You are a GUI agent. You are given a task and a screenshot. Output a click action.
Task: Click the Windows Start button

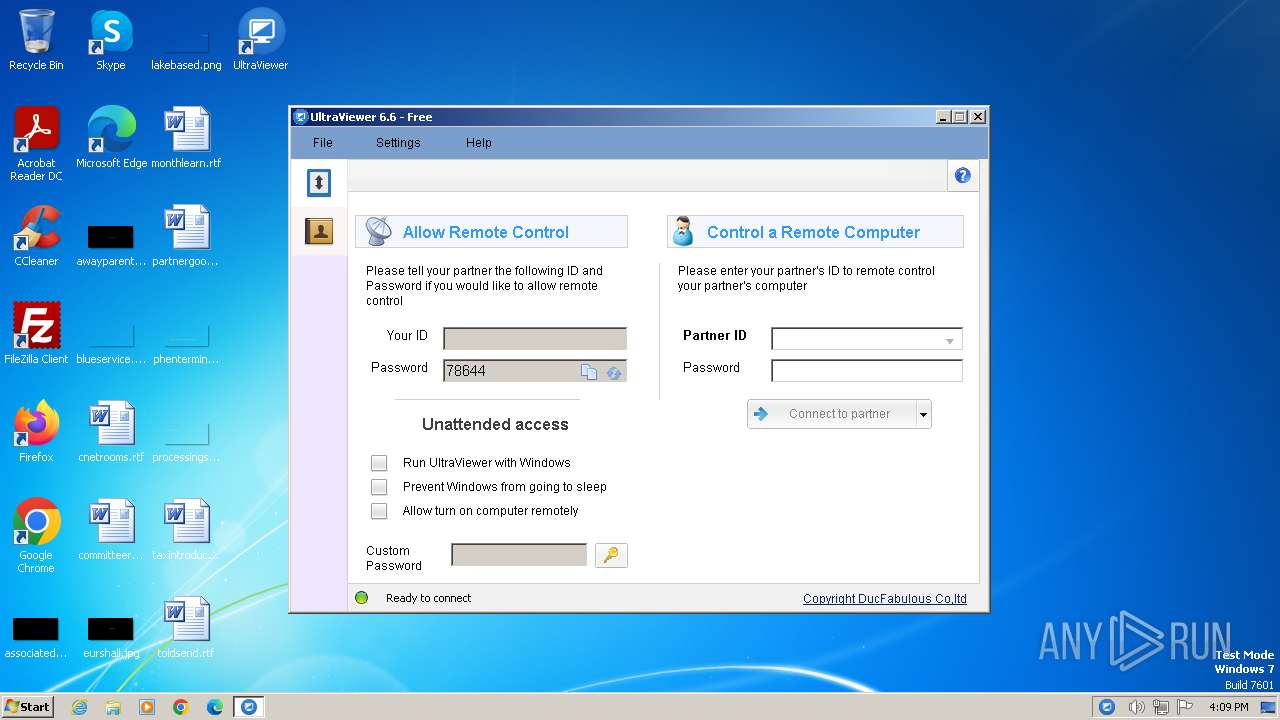28,707
